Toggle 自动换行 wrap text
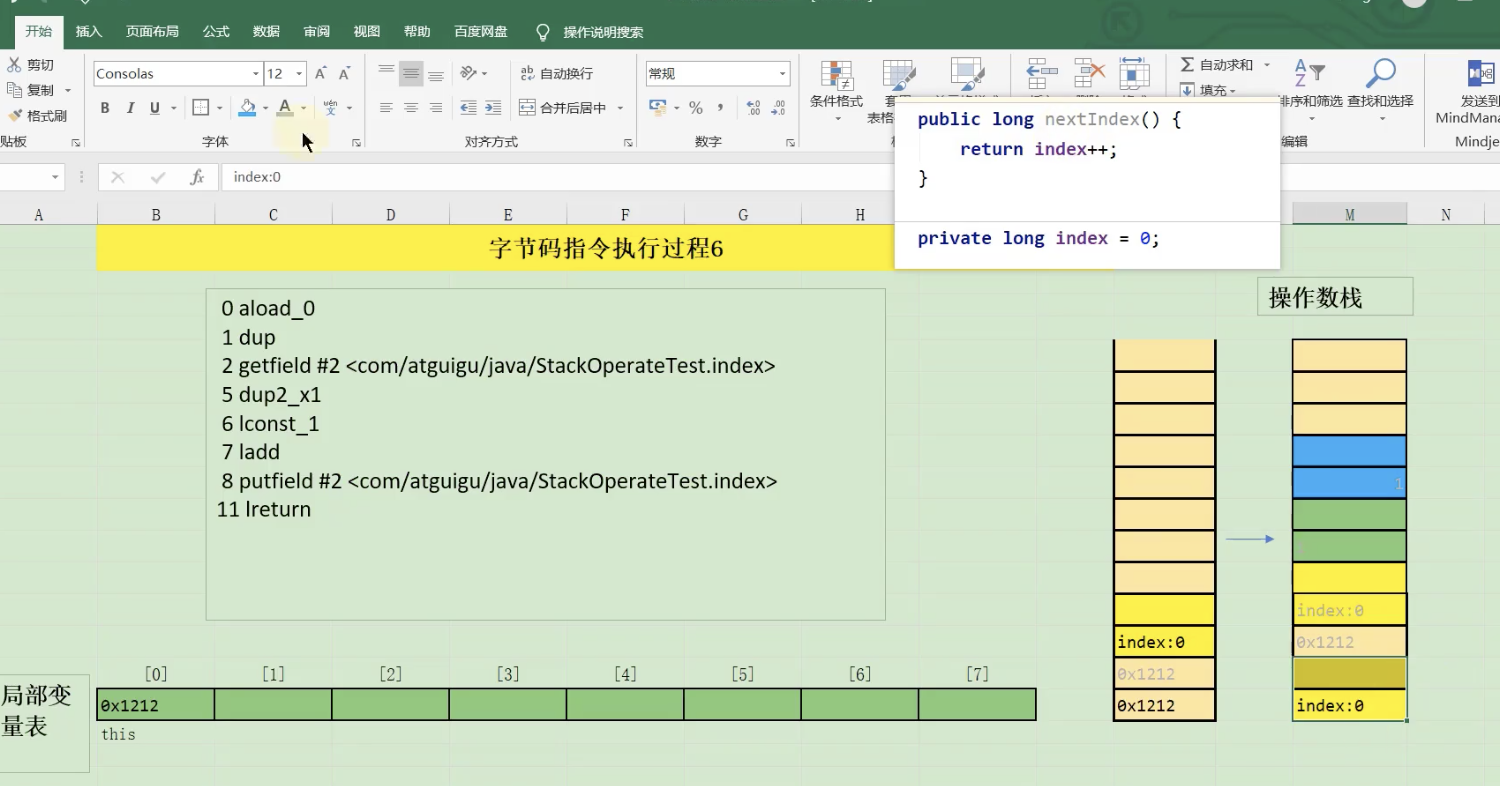Image resolution: width=1500 pixels, height=786 pixels. pos(556,73)
